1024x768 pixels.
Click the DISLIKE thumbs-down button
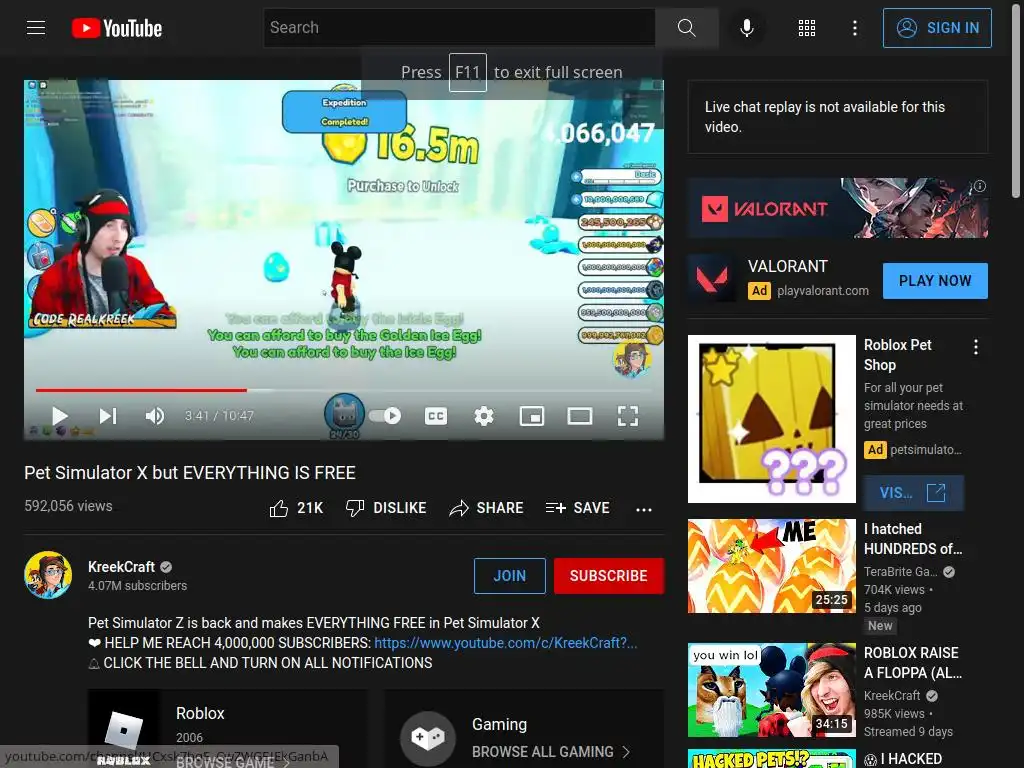[x=386, y=508]
